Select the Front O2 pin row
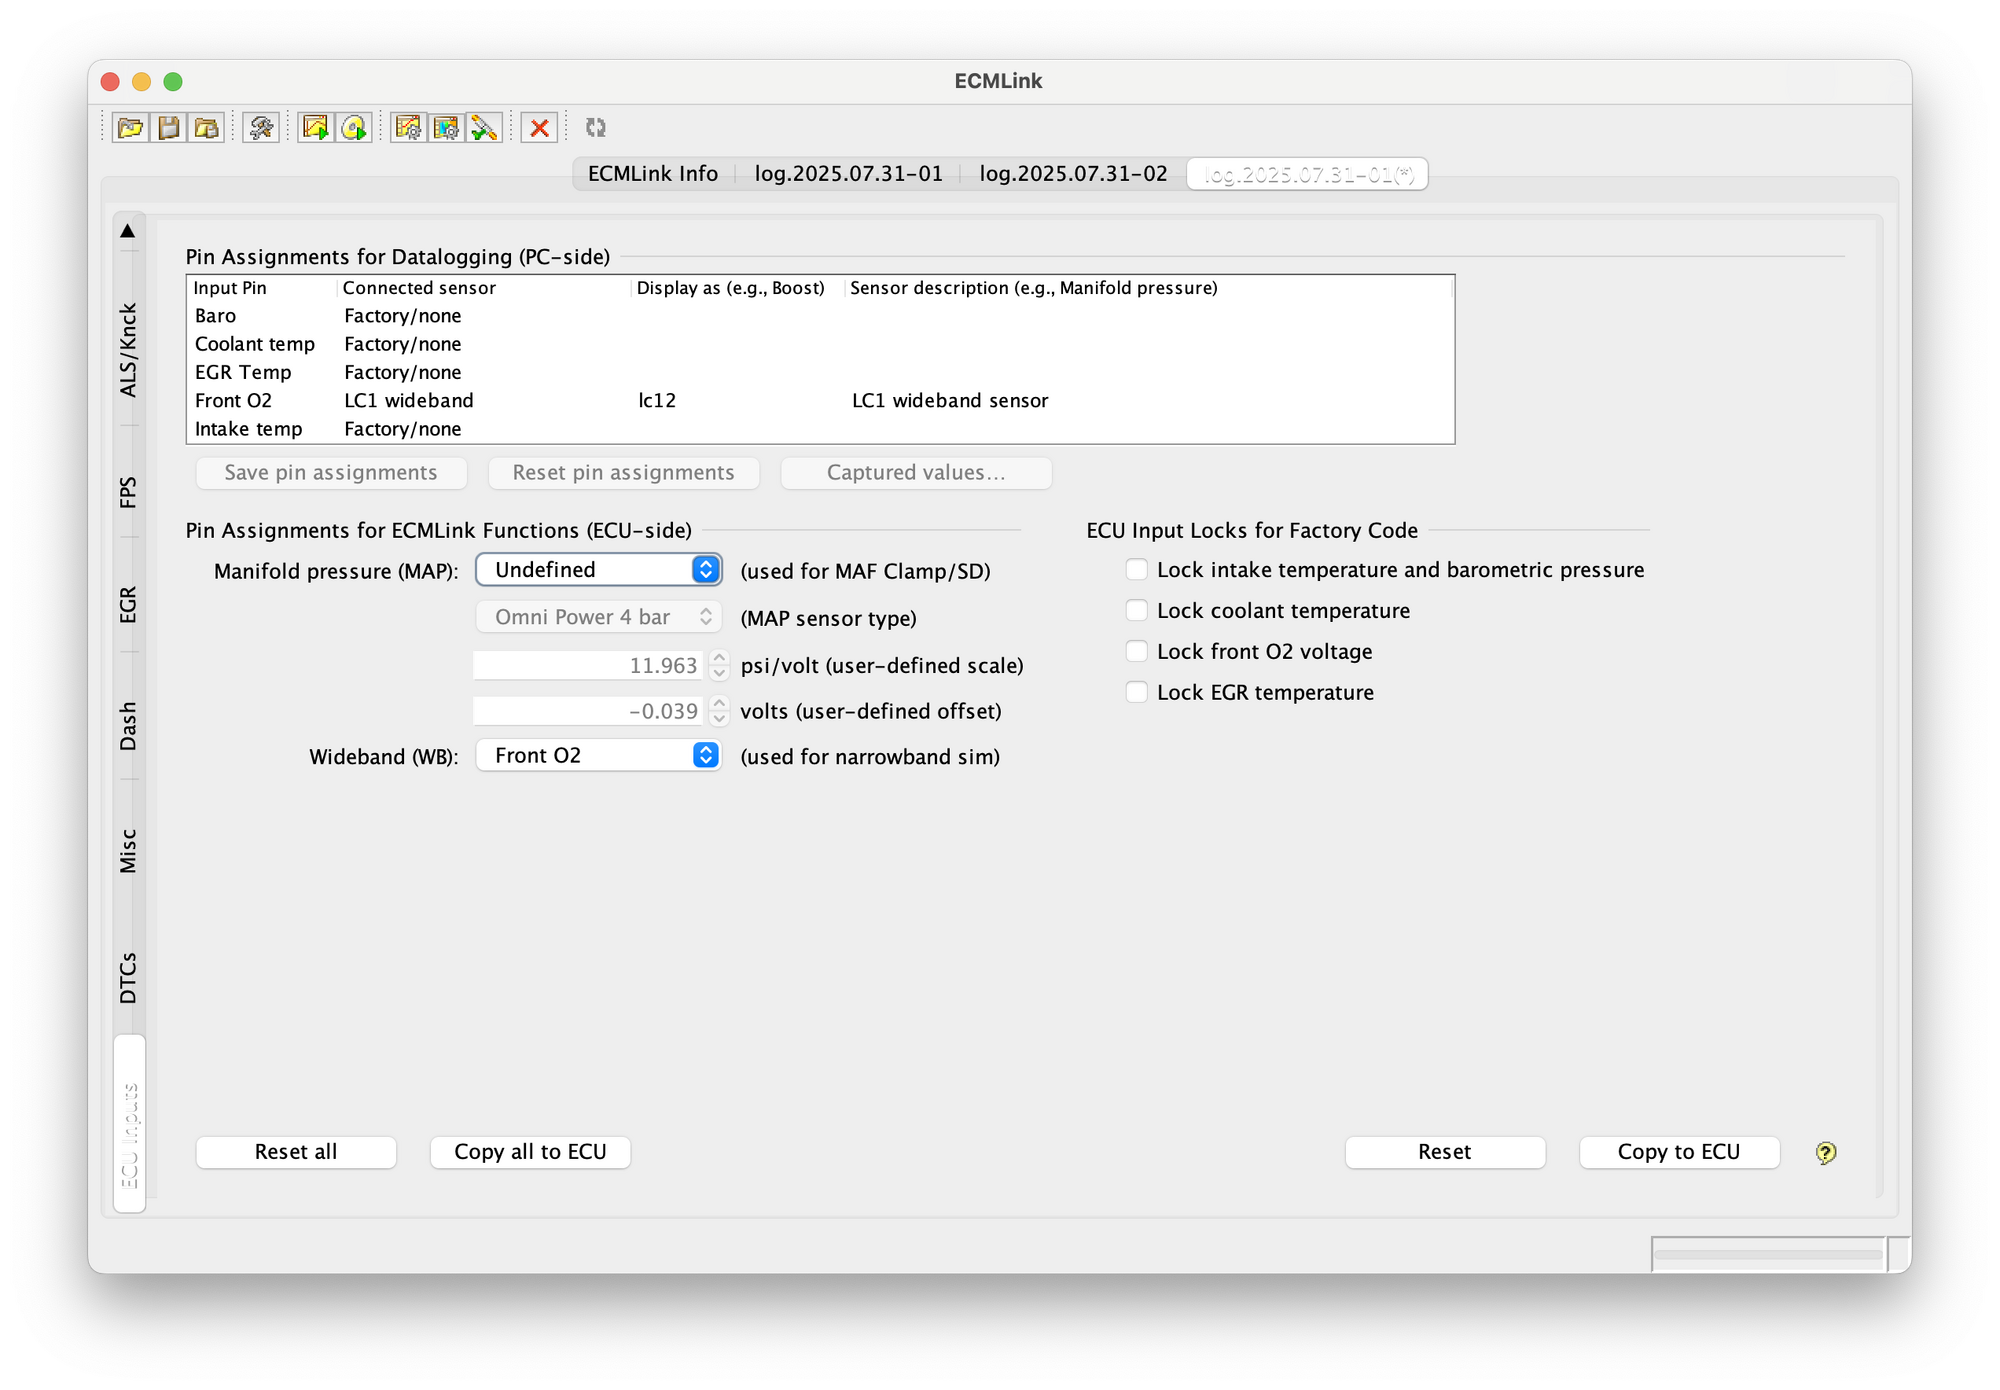 click(820, 400)
